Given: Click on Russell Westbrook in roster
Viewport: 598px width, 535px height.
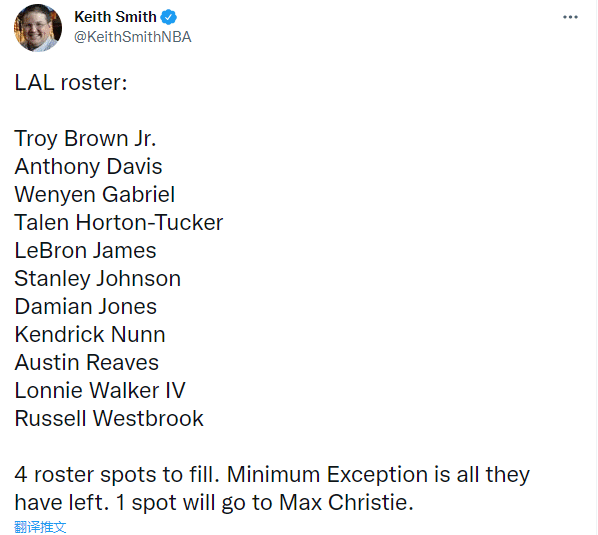Looking at the screenshot, I should point(109,419).
